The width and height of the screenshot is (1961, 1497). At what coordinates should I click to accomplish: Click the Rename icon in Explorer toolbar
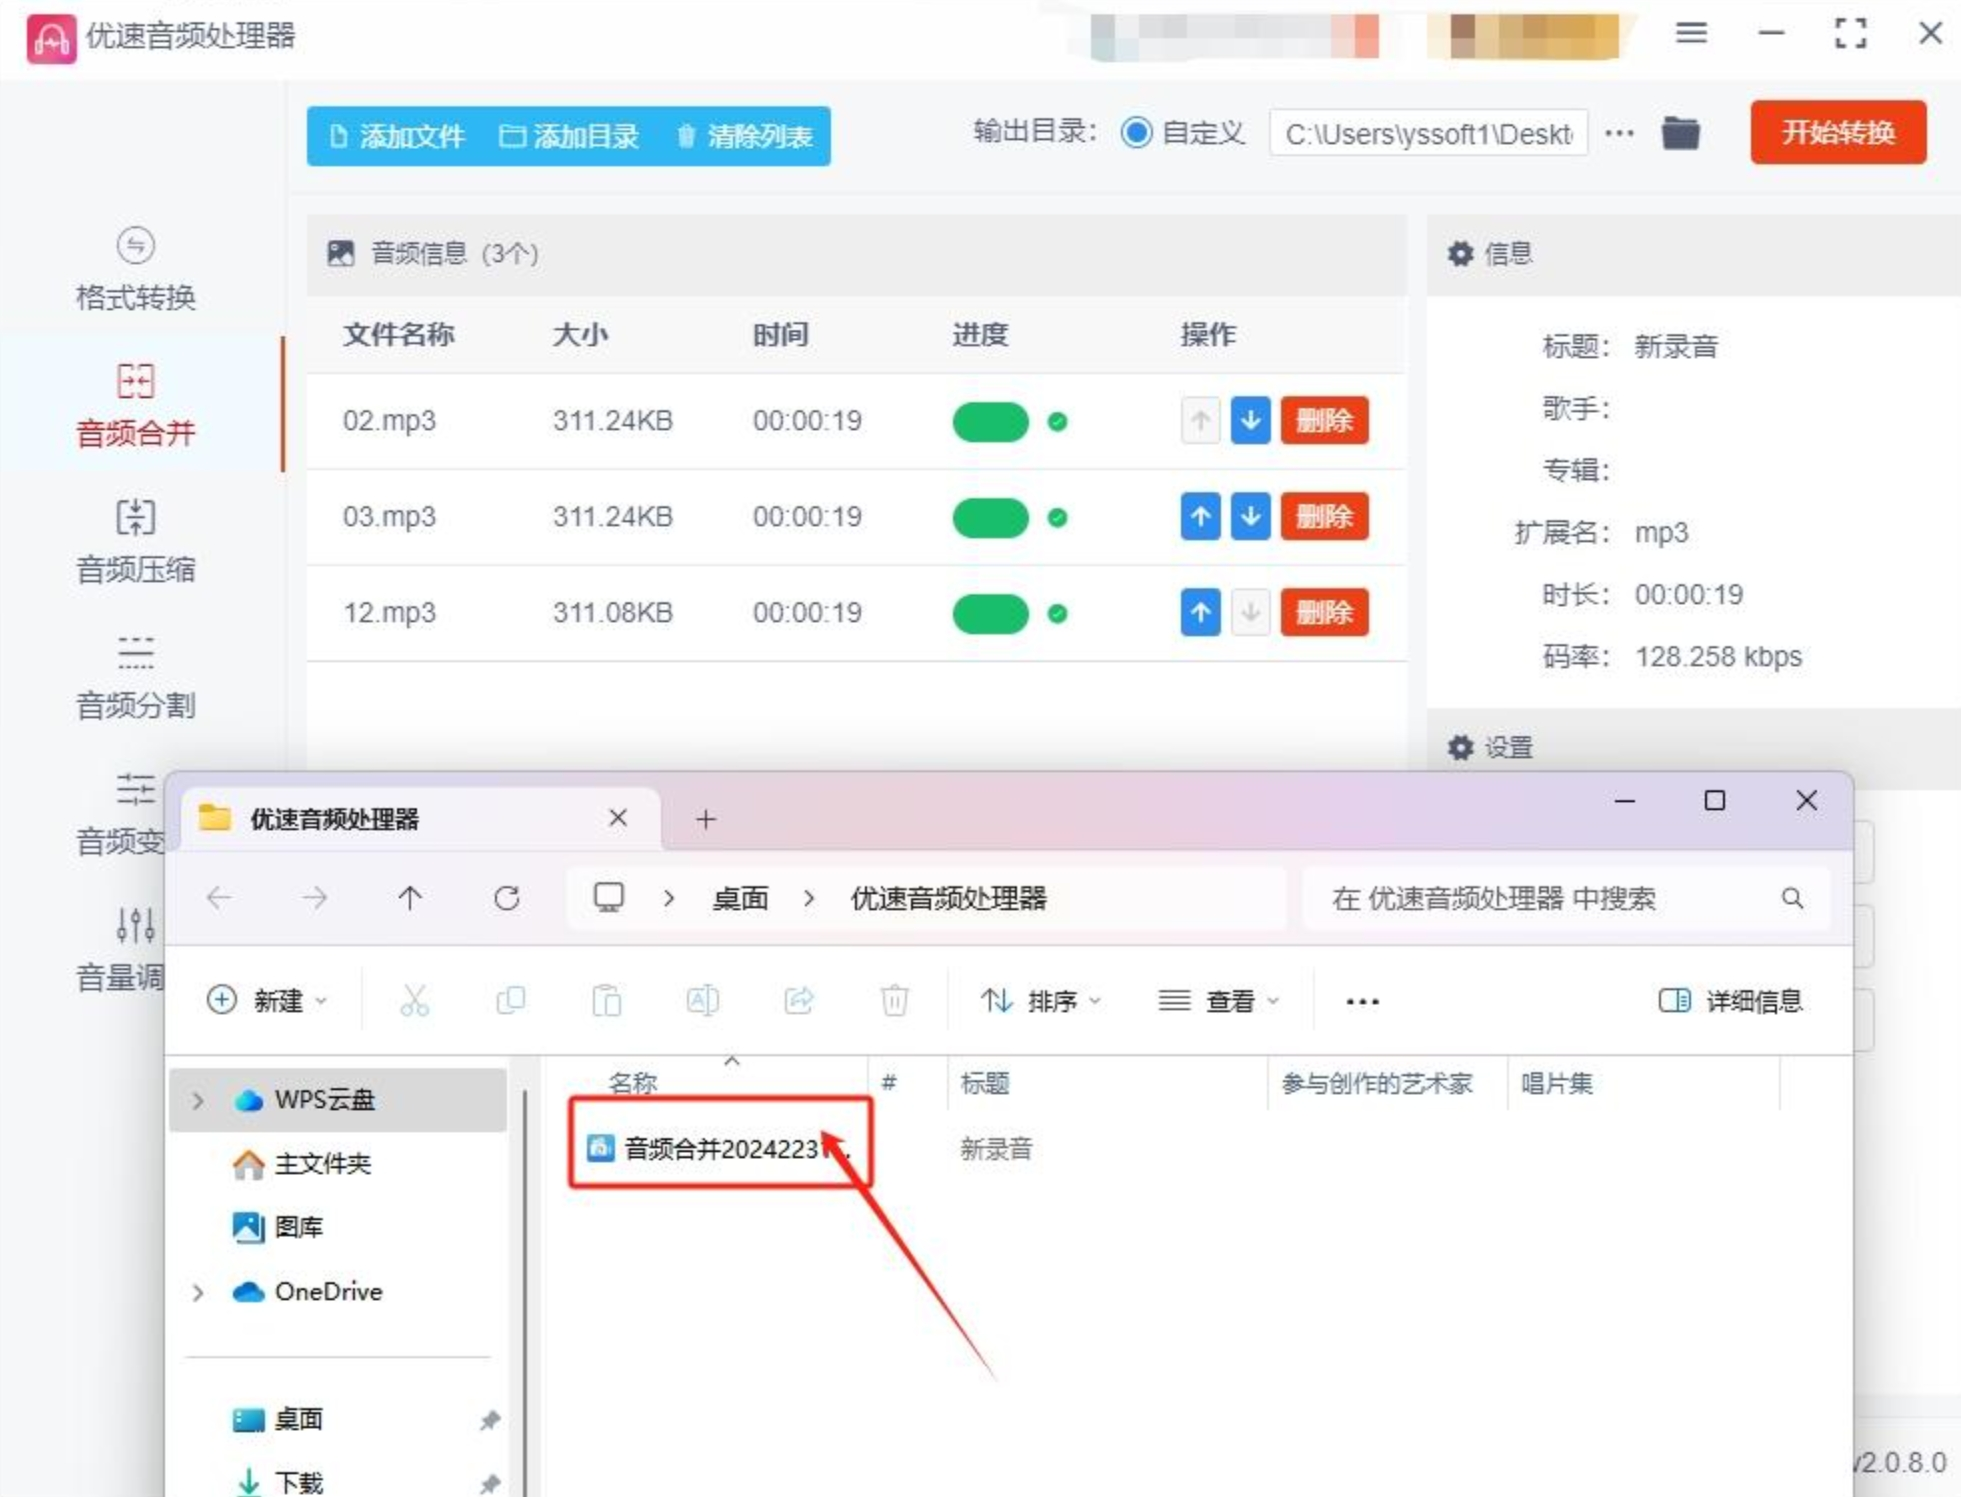(702, 1000)
